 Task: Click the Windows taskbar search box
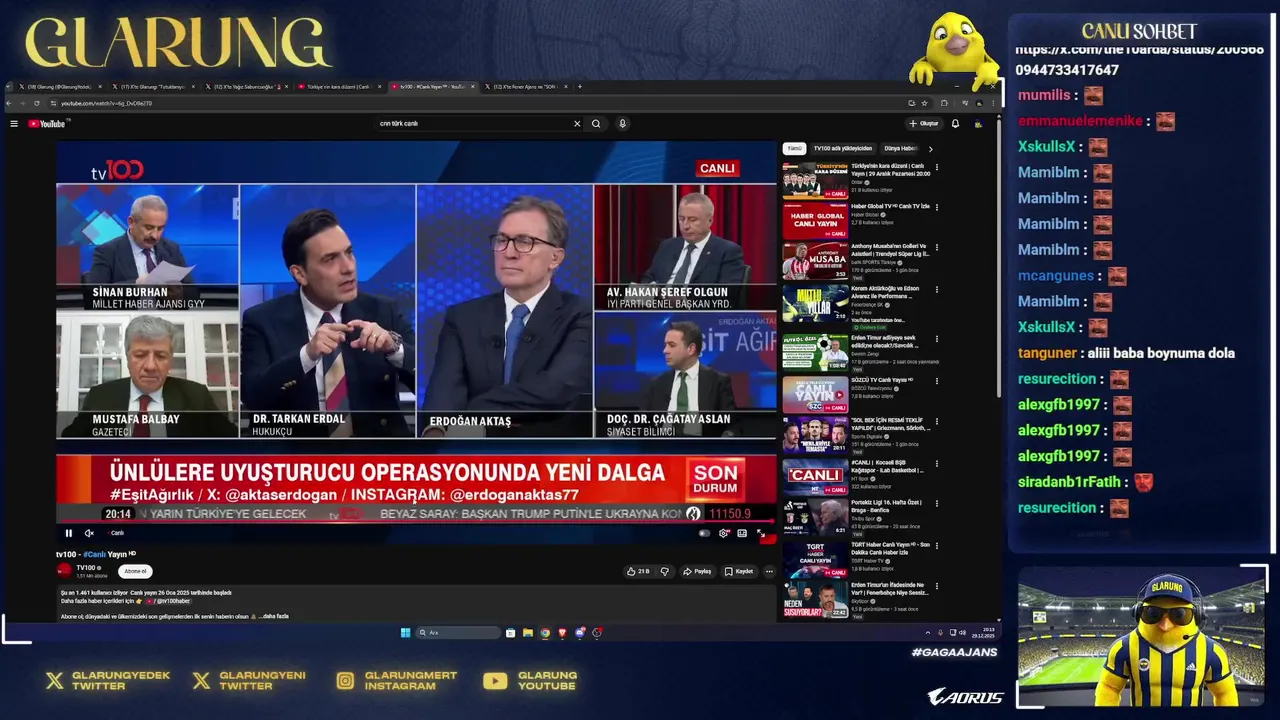[x=459, y=633]
